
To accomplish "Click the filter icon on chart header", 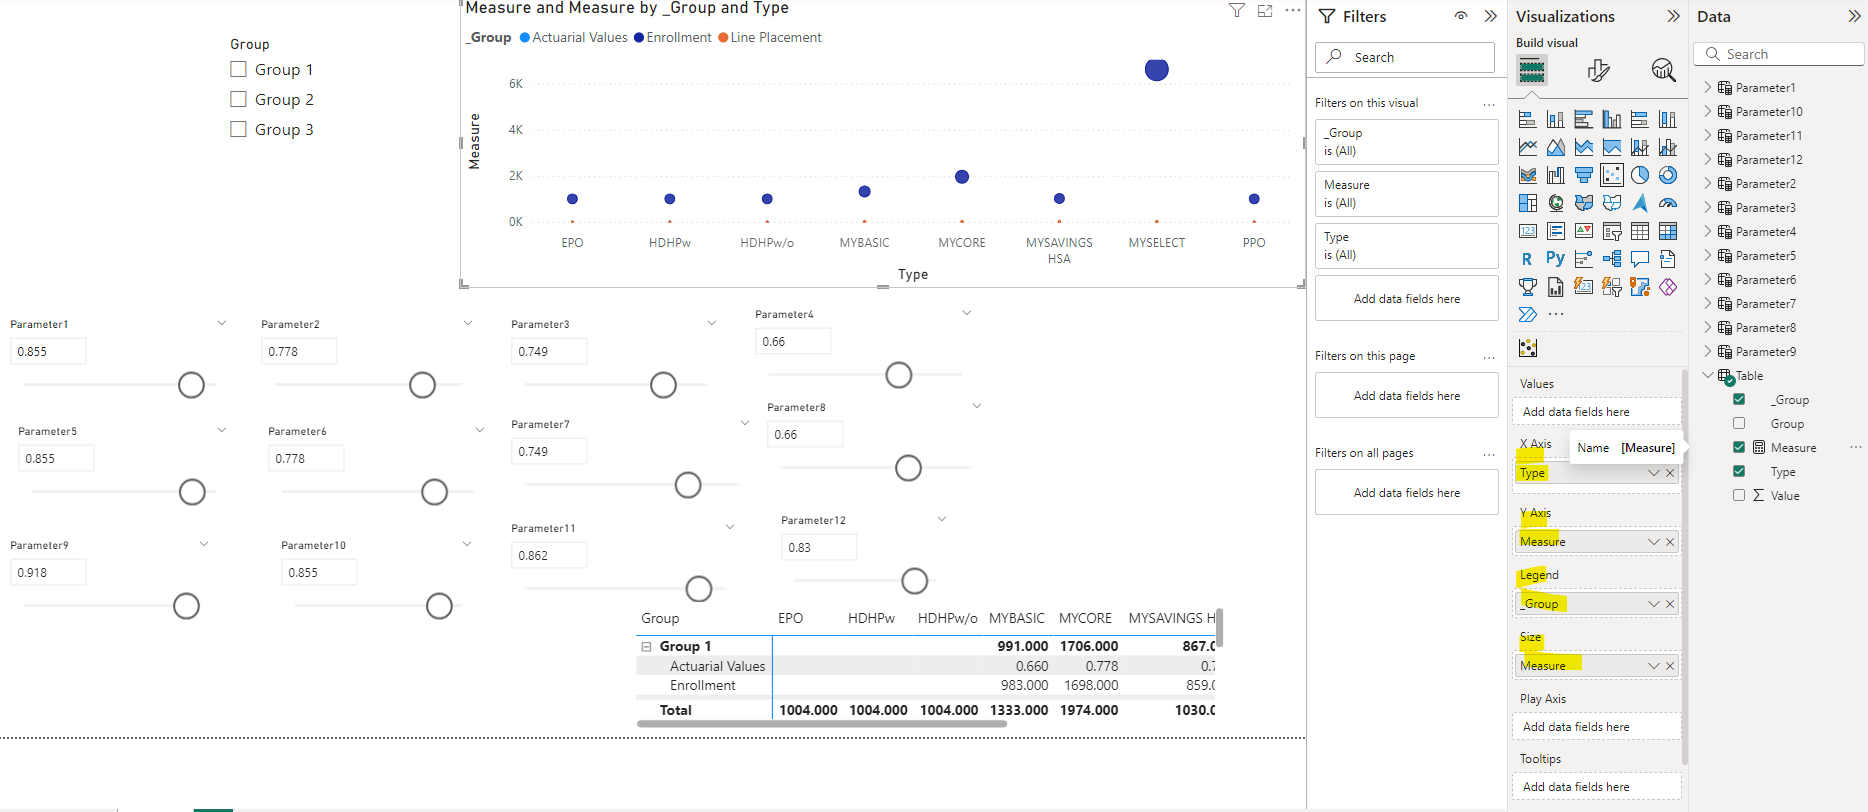I will [x=1237, y=11].
